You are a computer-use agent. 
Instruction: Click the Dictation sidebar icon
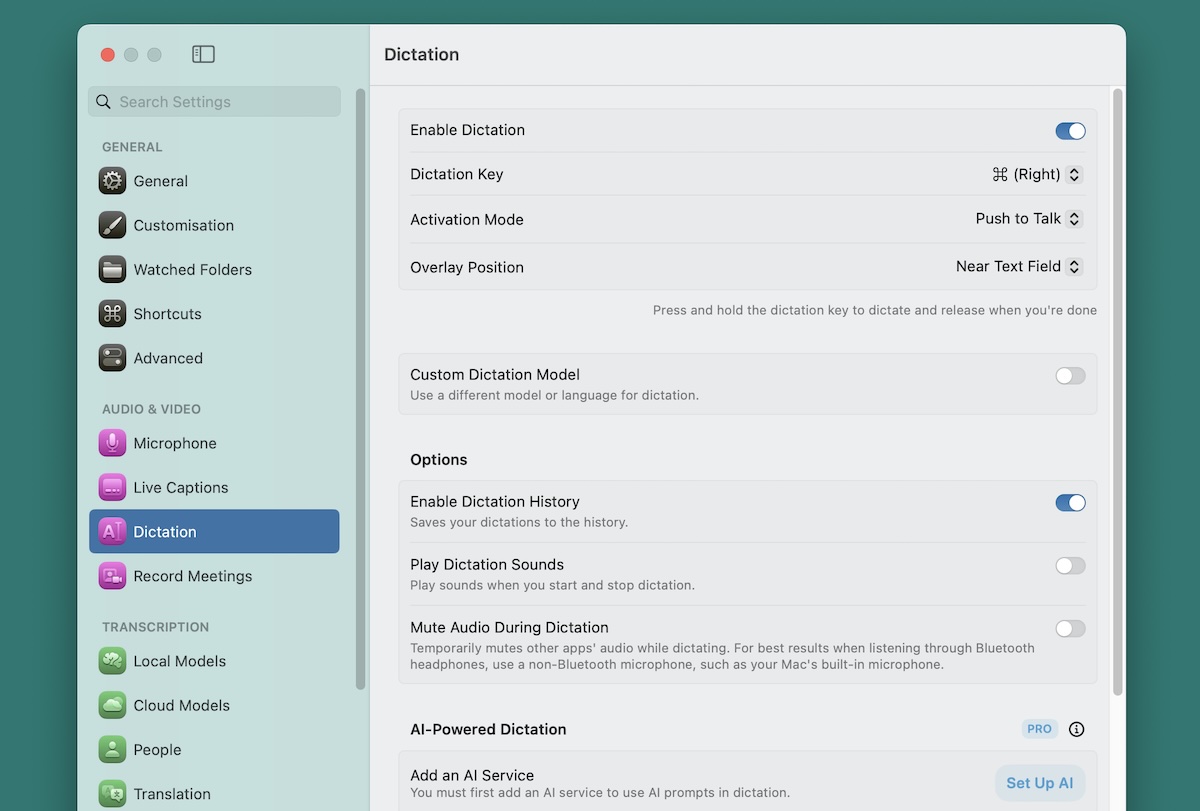pyautogui.click(x=112, y=532)
